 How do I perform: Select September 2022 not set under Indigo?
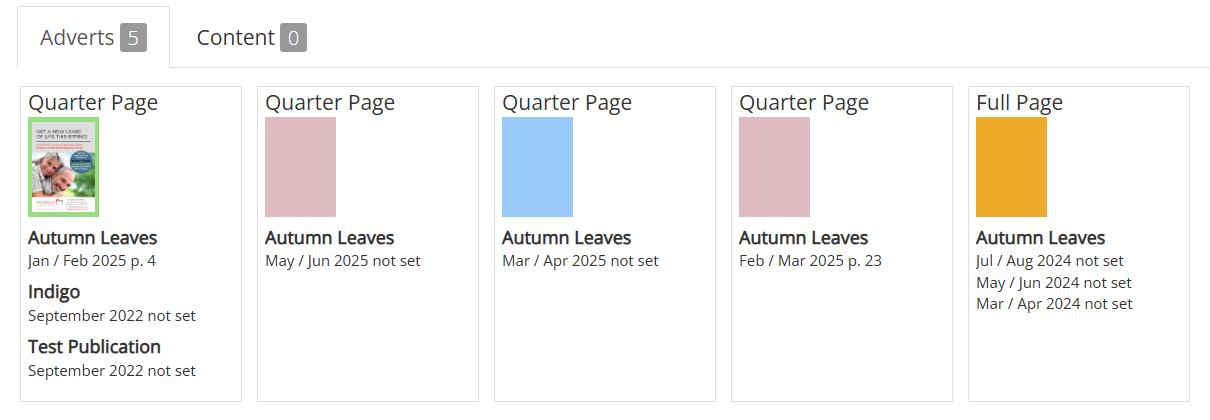point(112,316)
